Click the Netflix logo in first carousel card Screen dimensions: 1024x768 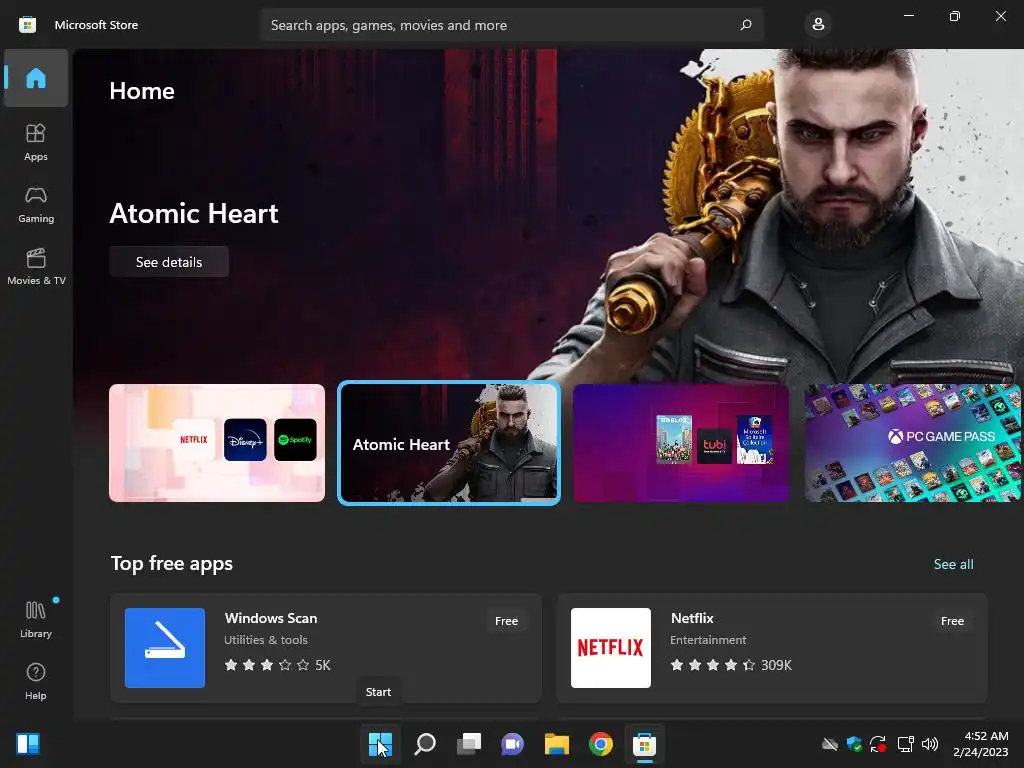194,440
